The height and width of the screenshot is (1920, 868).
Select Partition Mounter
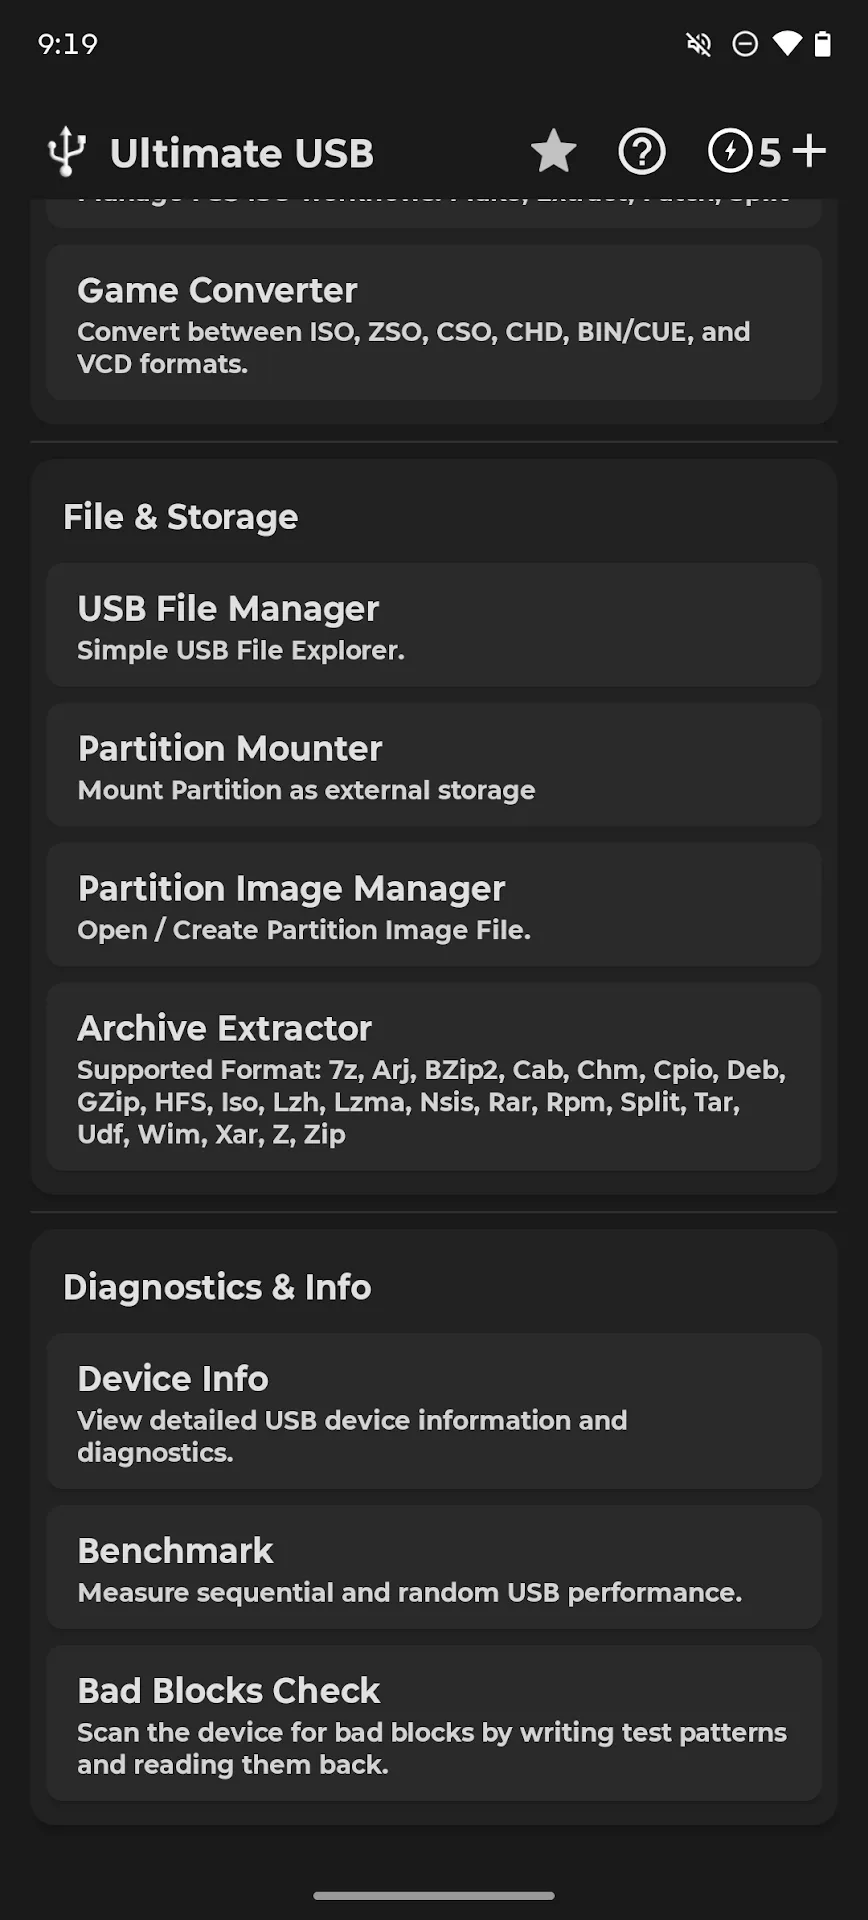(434, 765)
